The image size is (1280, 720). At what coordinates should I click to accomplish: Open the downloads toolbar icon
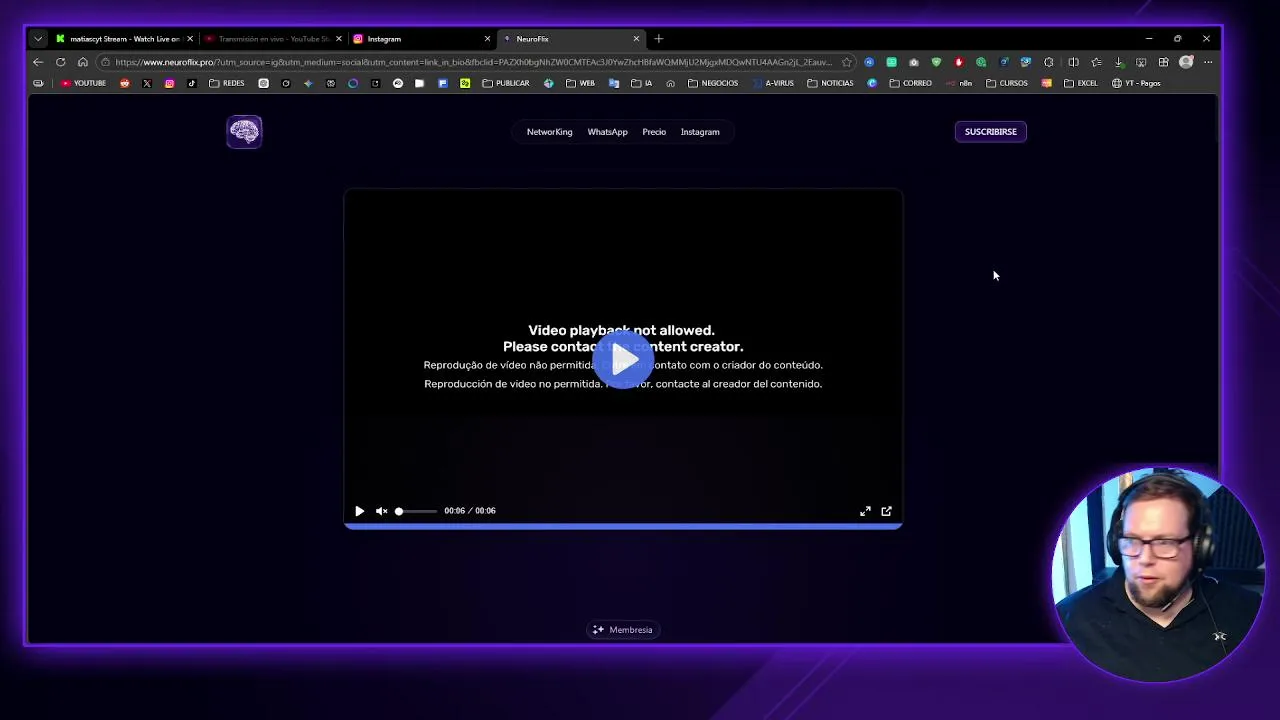[1119, 62]
